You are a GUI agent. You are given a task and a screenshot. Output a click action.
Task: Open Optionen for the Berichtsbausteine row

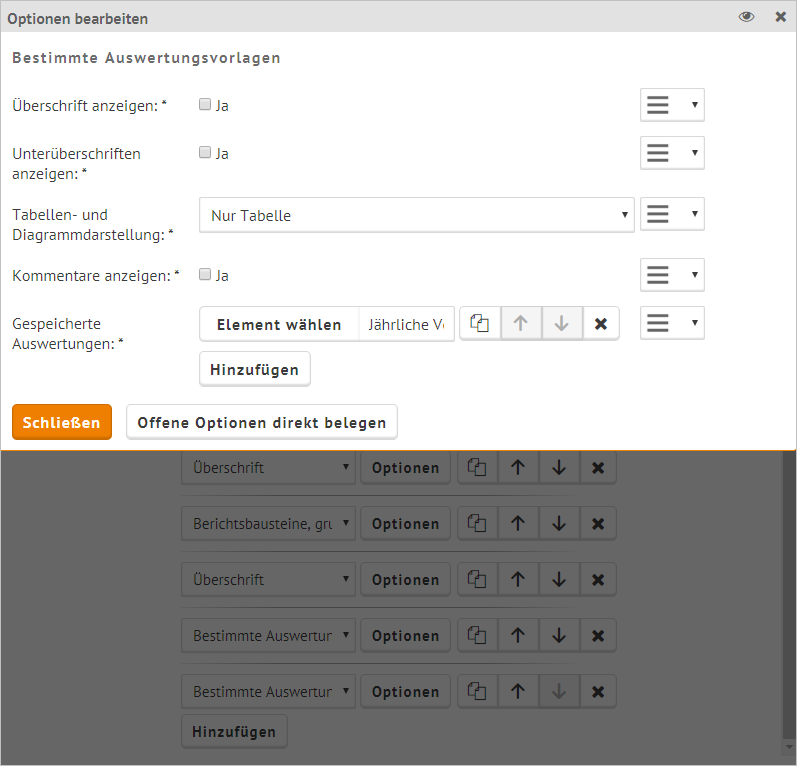click(405, 523)
